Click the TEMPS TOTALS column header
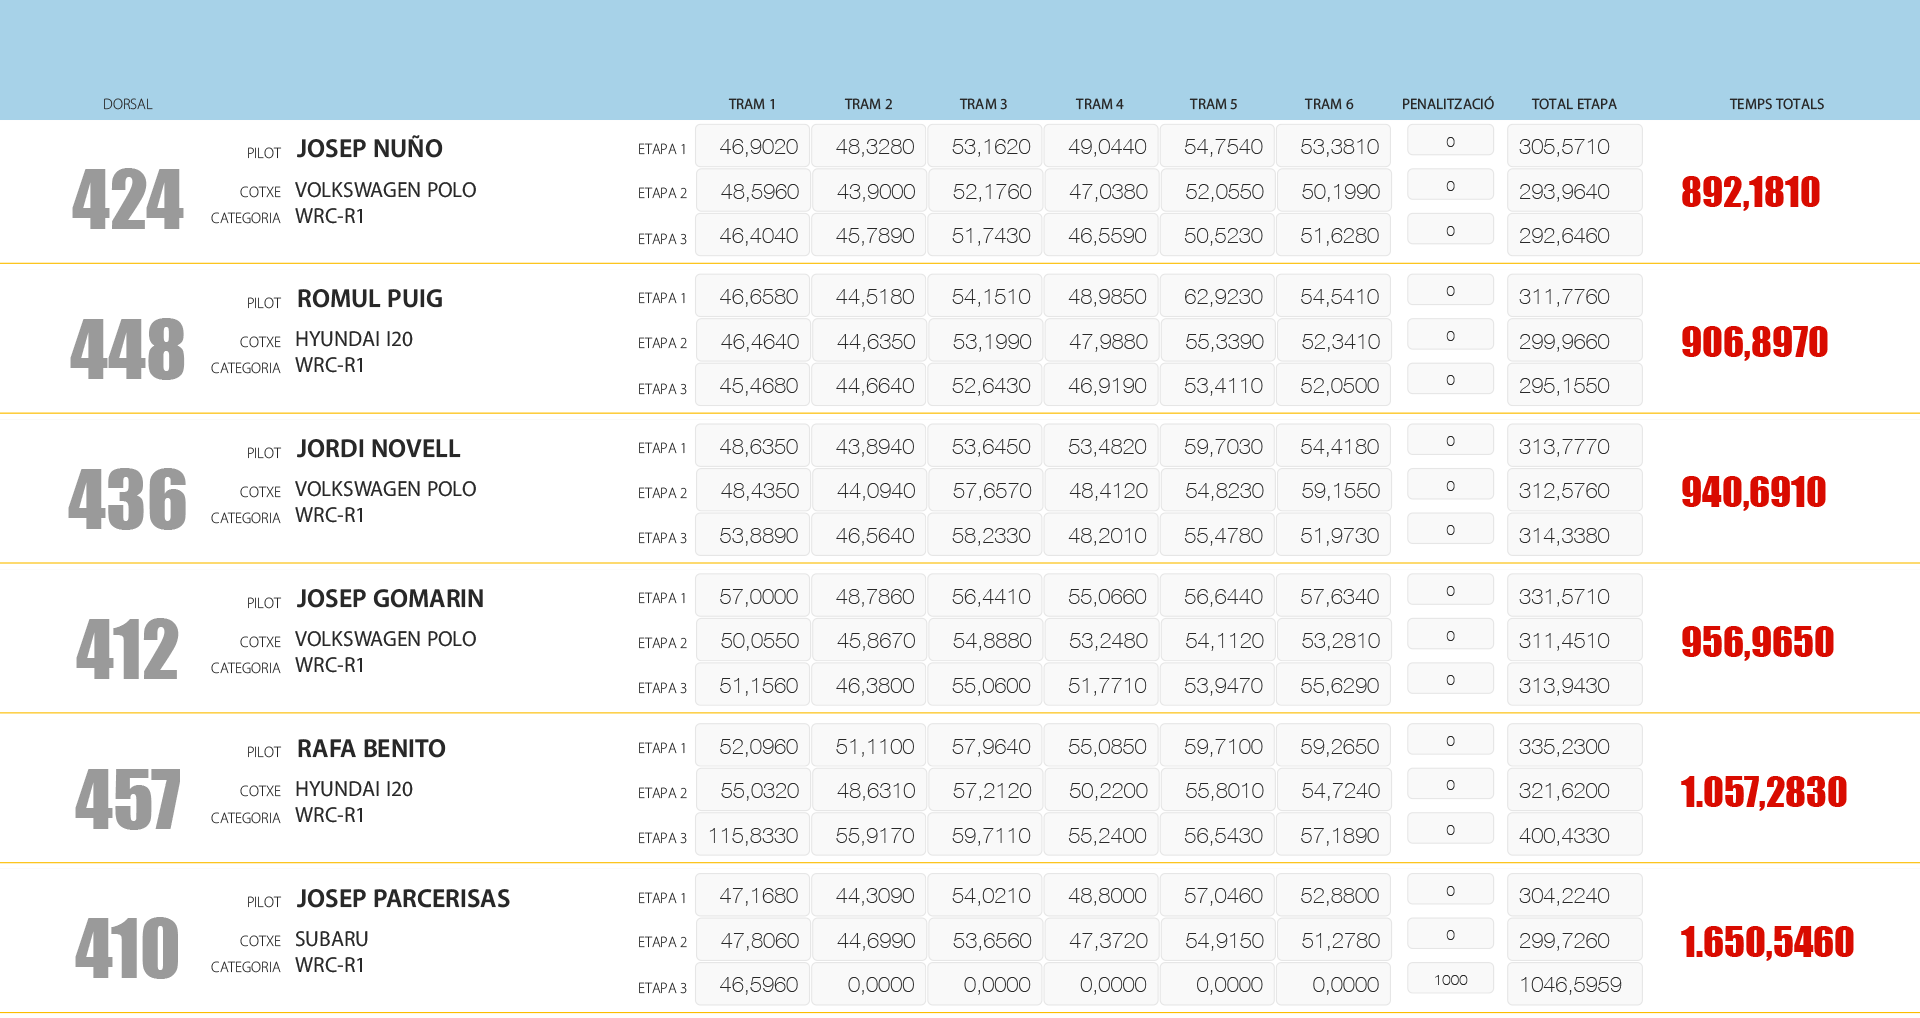Viewport: 1920px width, 1018px height. (1776, 104)
